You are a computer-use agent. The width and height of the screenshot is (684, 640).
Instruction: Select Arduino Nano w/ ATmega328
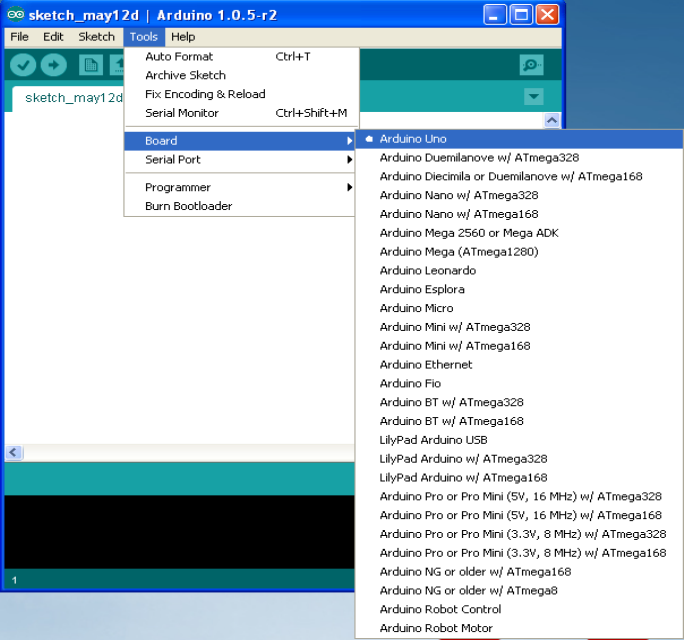click(x=519, y=195)
